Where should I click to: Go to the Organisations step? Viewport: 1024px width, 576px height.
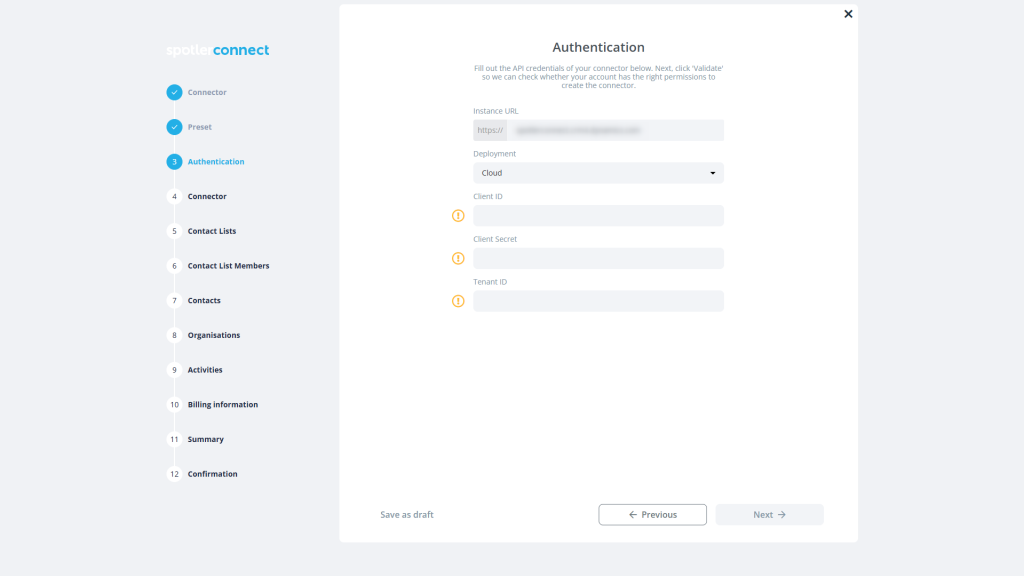214,335
